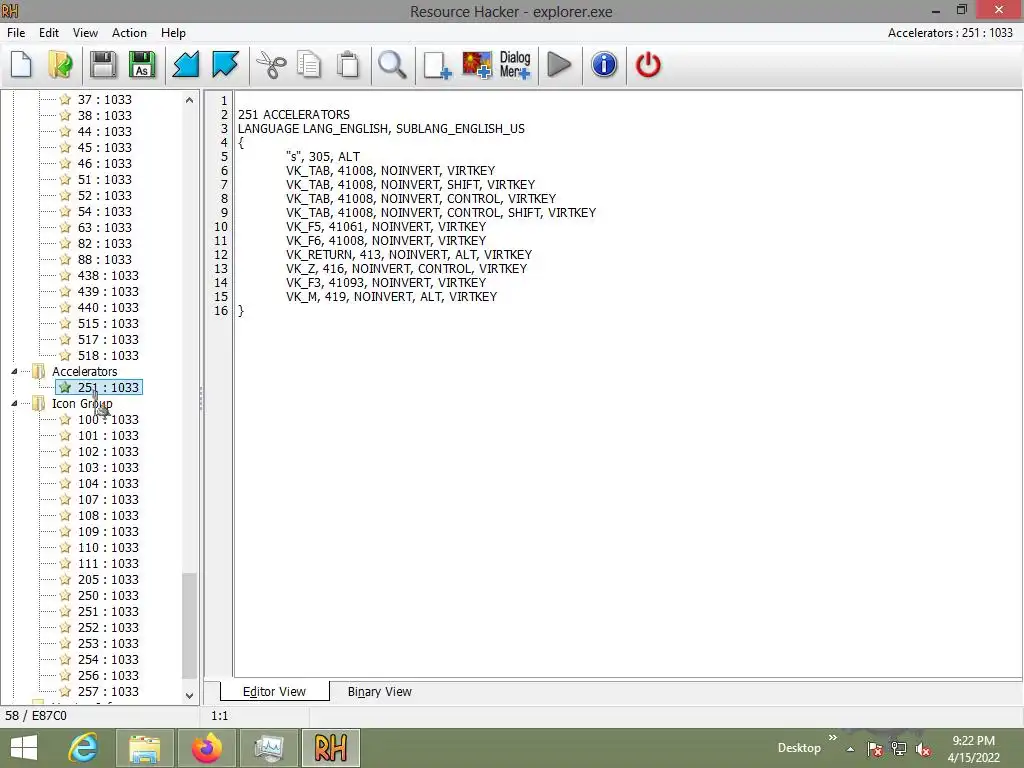
Task: Click the 58 / E87C0 status text
Action: [x=36, y=716]
